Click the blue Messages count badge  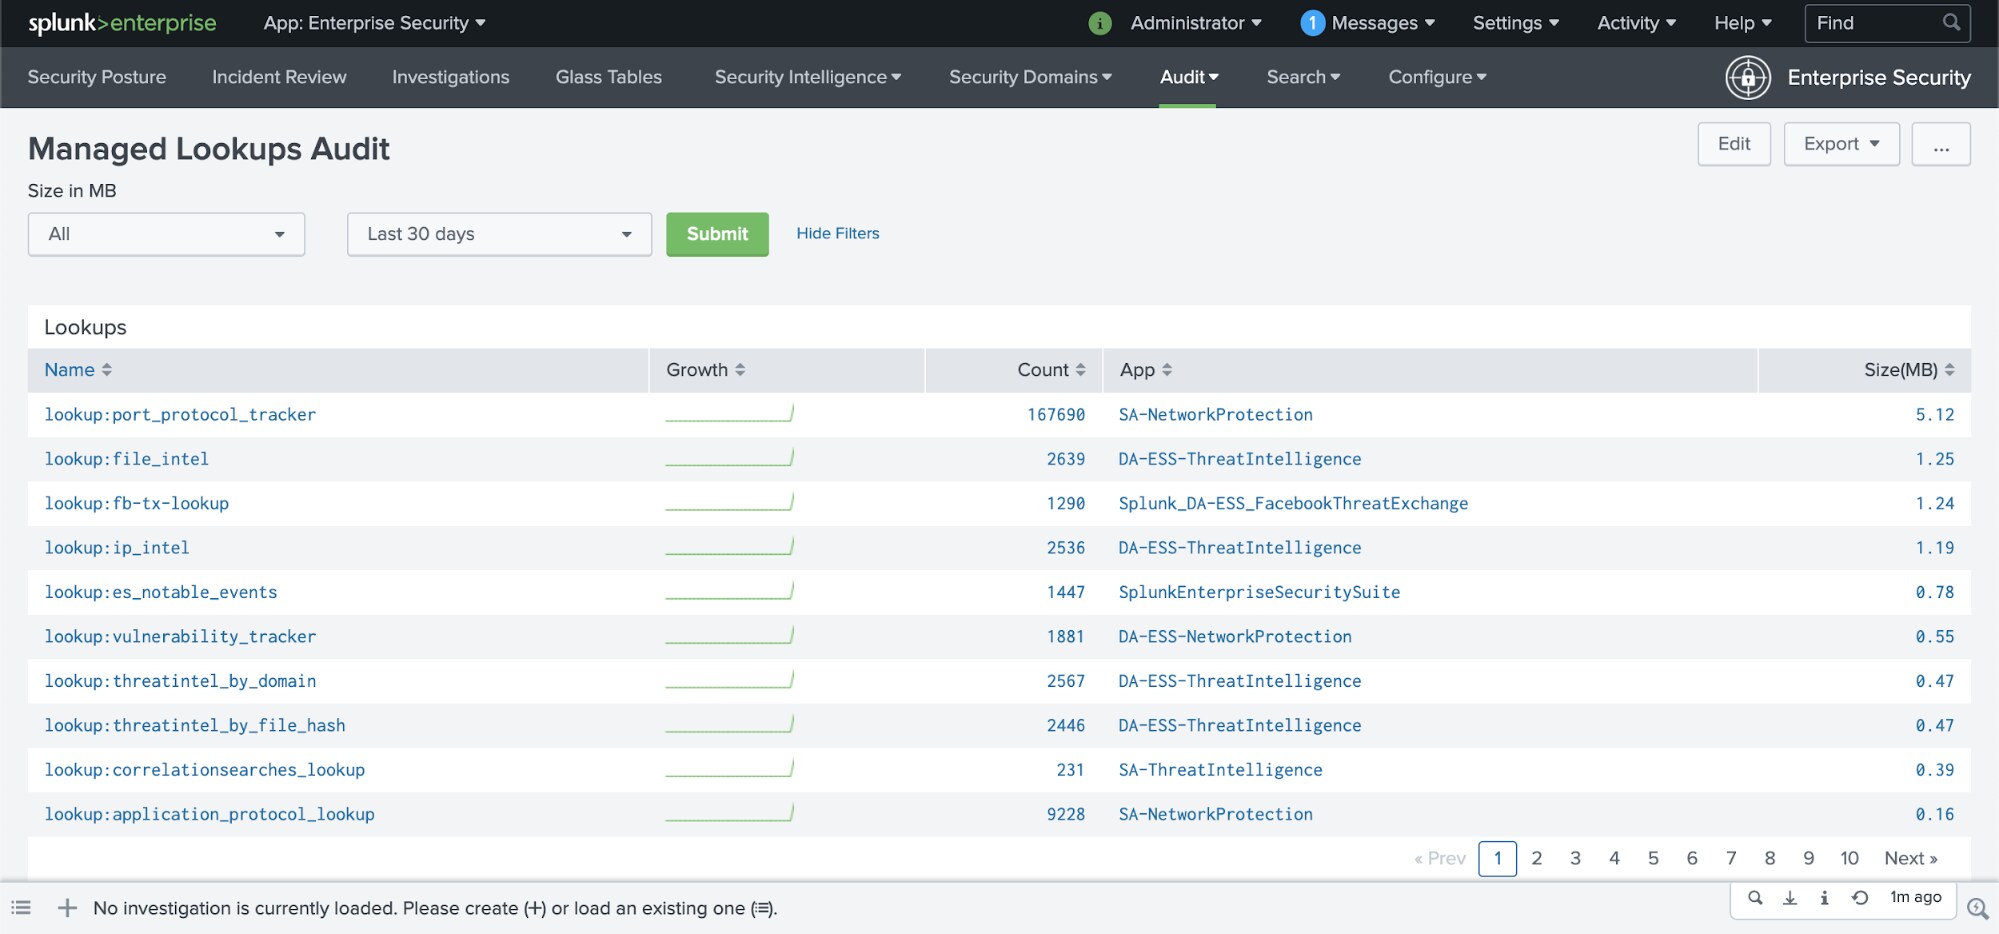(x=1312, y=23)
